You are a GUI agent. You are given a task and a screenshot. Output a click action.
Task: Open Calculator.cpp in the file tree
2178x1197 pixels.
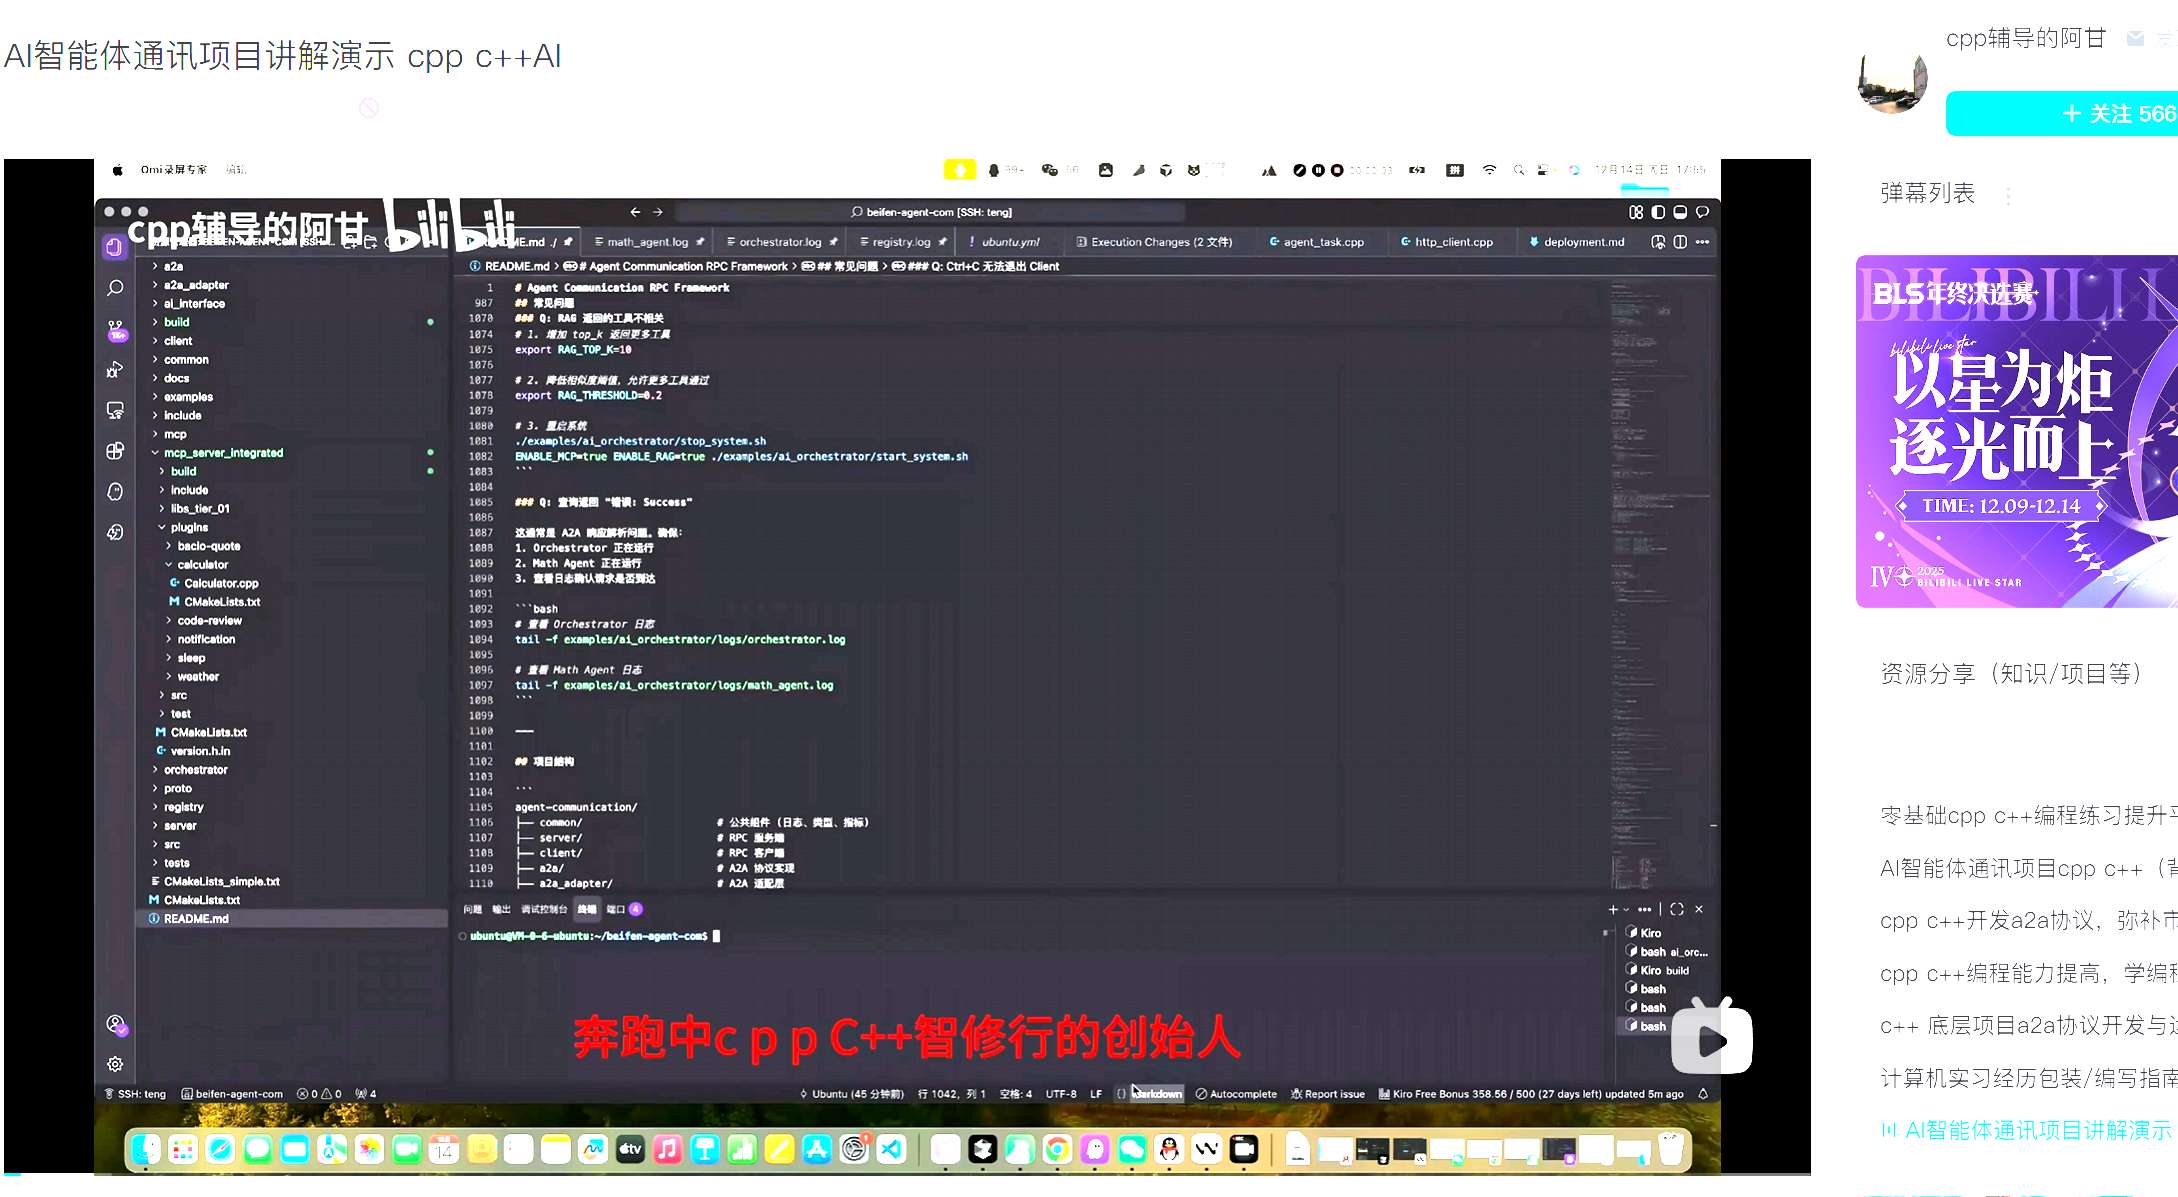click(221, 583)
